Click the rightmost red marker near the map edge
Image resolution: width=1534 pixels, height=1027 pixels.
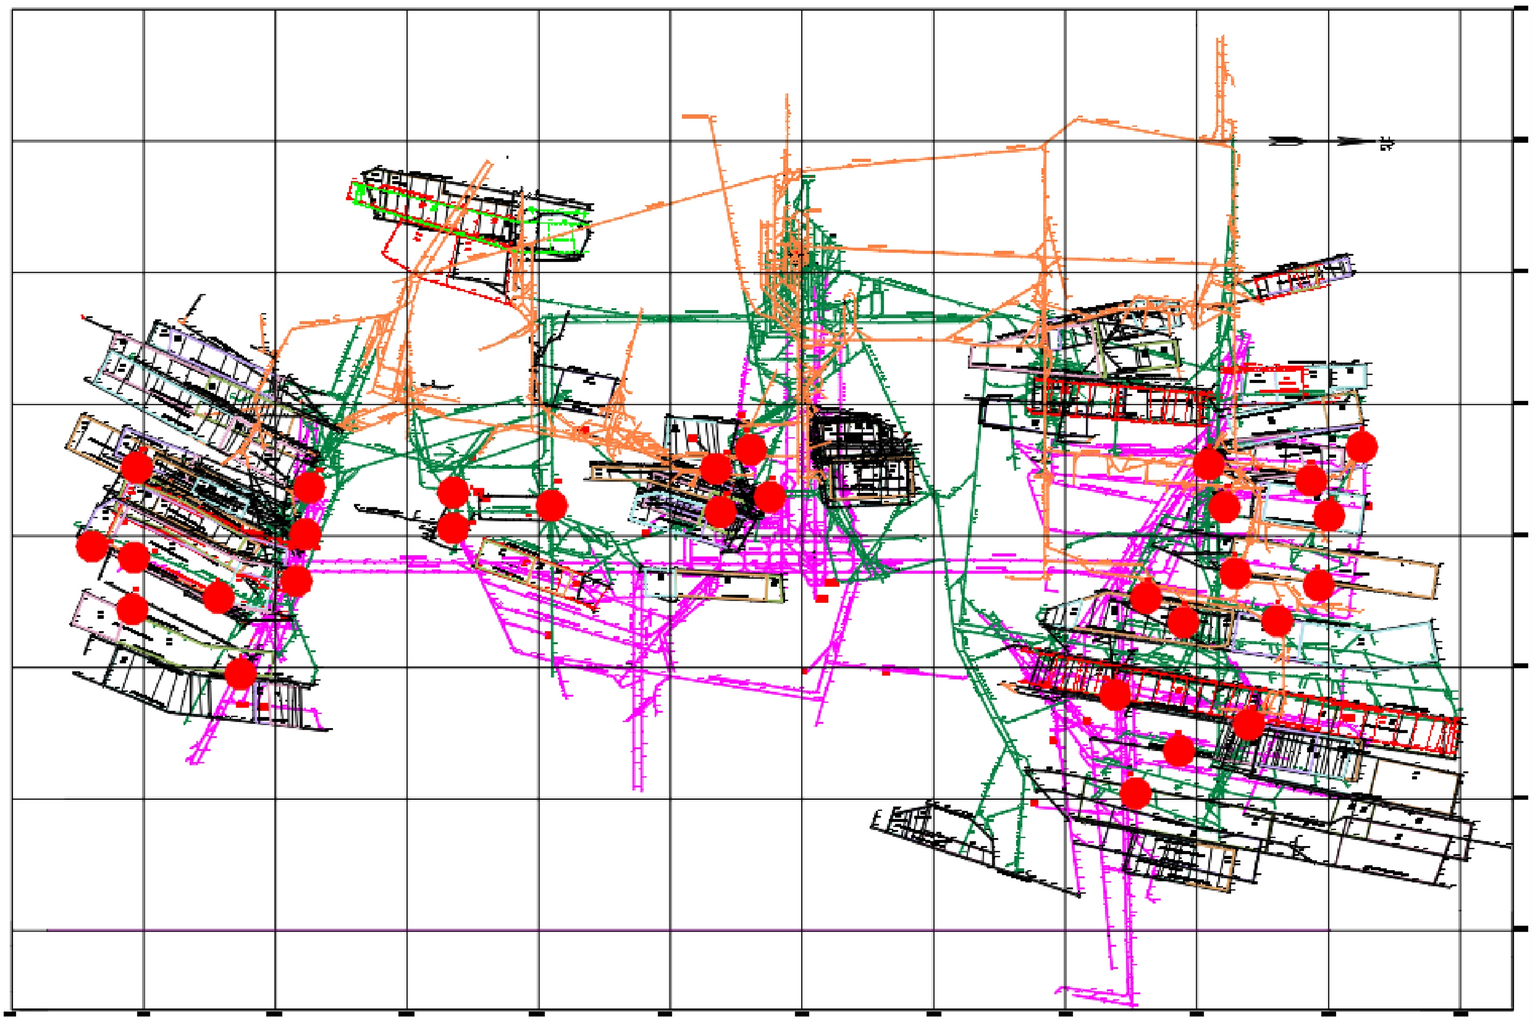coord(1362,447)
